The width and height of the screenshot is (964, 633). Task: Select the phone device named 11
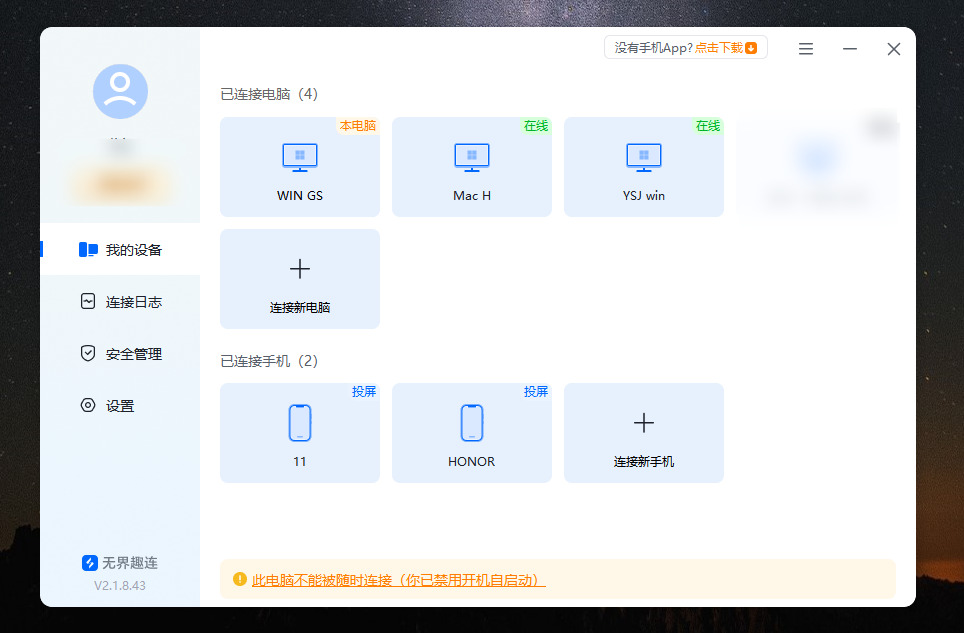[299, 430]
